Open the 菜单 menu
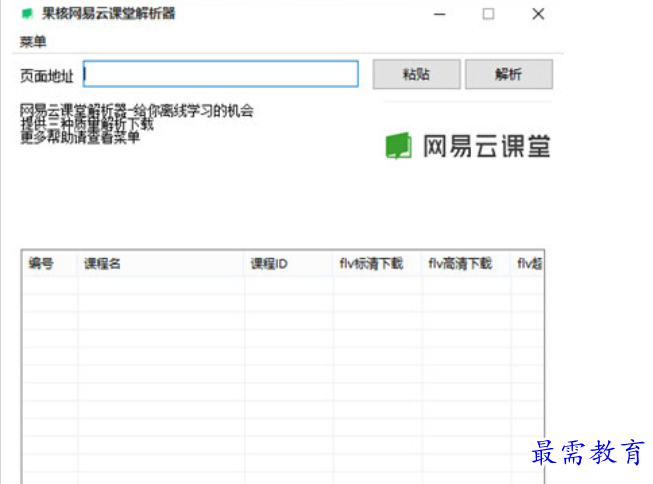653x484 pixels. [33, 42]
